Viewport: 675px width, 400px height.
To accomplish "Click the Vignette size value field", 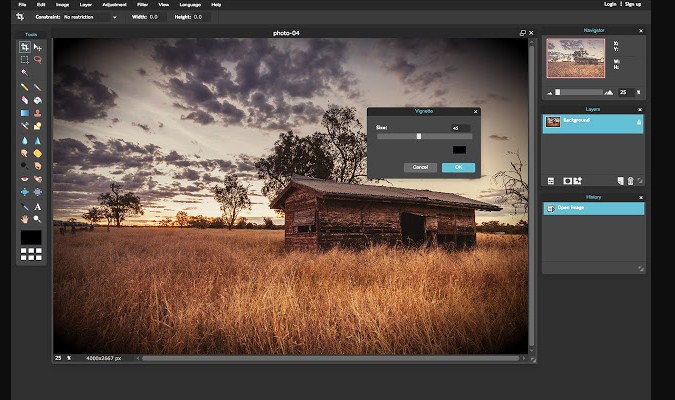I will coord(461,128).
